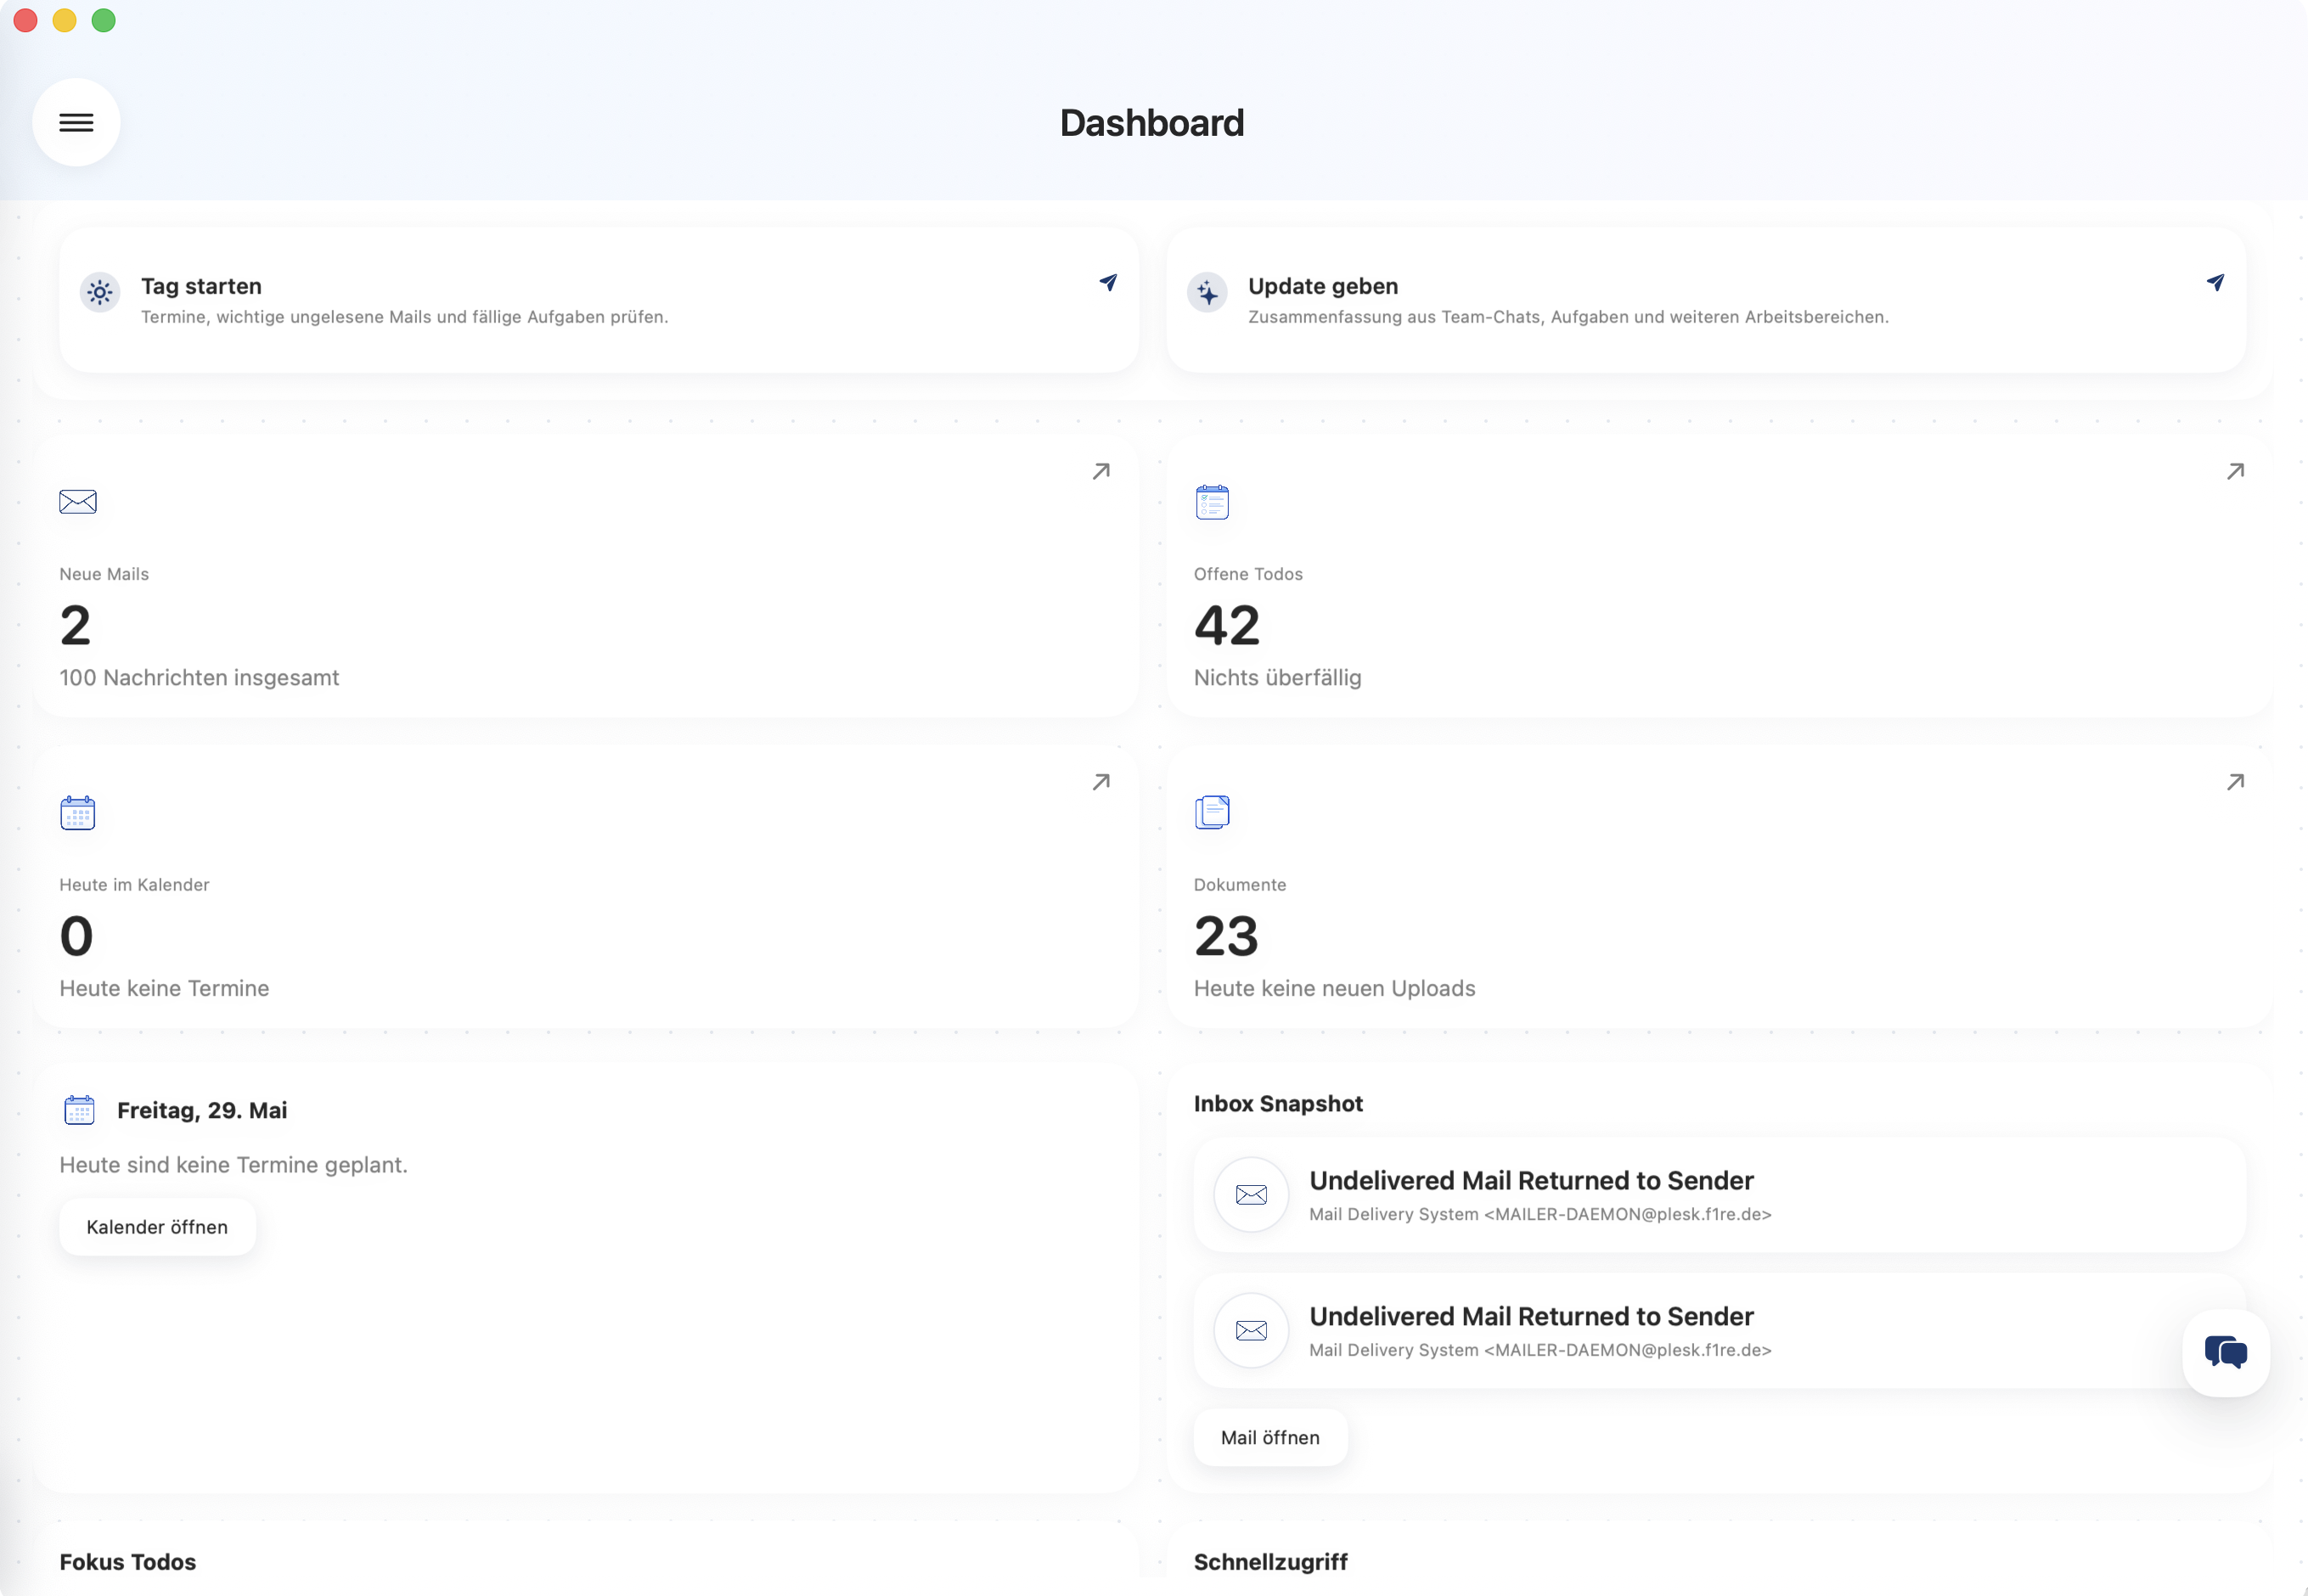Click the calendar icon in Heute im Kalender card

tap(78, 813)
